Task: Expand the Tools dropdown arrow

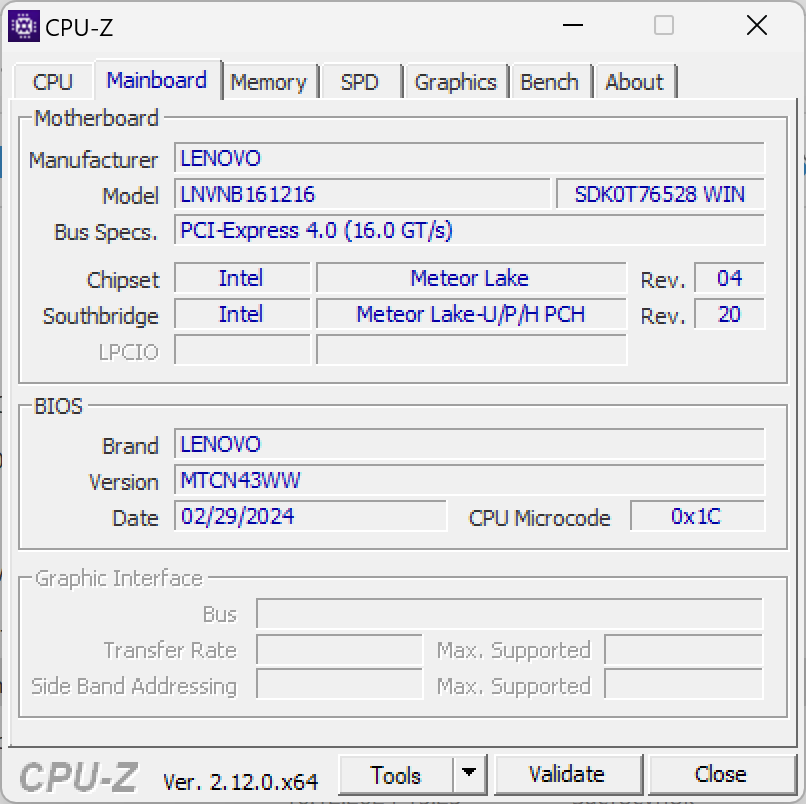Action: [469, 773]
